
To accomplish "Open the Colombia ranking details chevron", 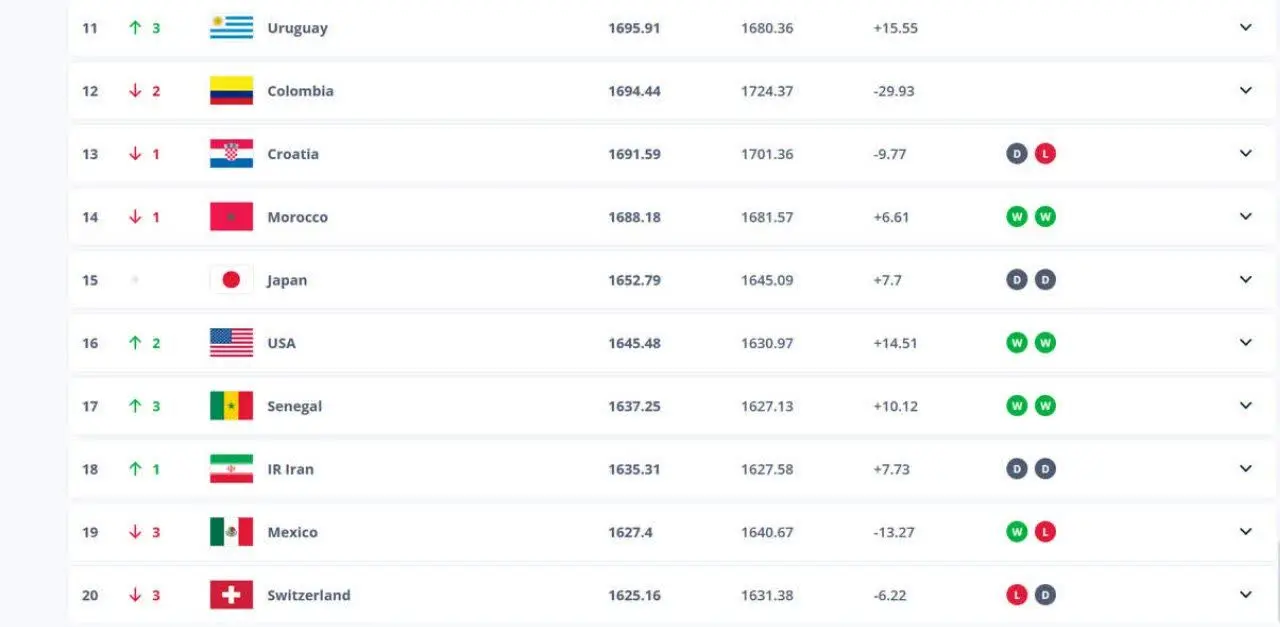I will [x=1245, y=91].
